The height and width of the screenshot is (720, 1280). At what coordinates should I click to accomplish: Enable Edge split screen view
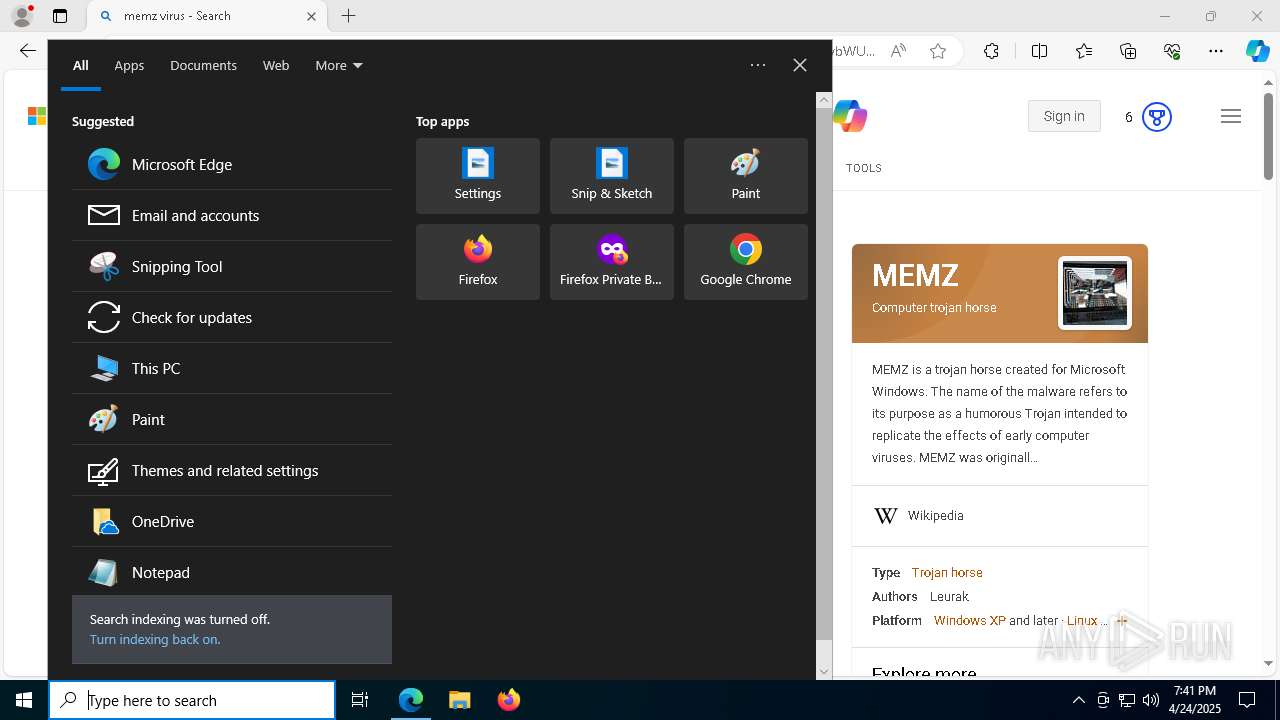pyautogui.click(x=1039, y=51)
